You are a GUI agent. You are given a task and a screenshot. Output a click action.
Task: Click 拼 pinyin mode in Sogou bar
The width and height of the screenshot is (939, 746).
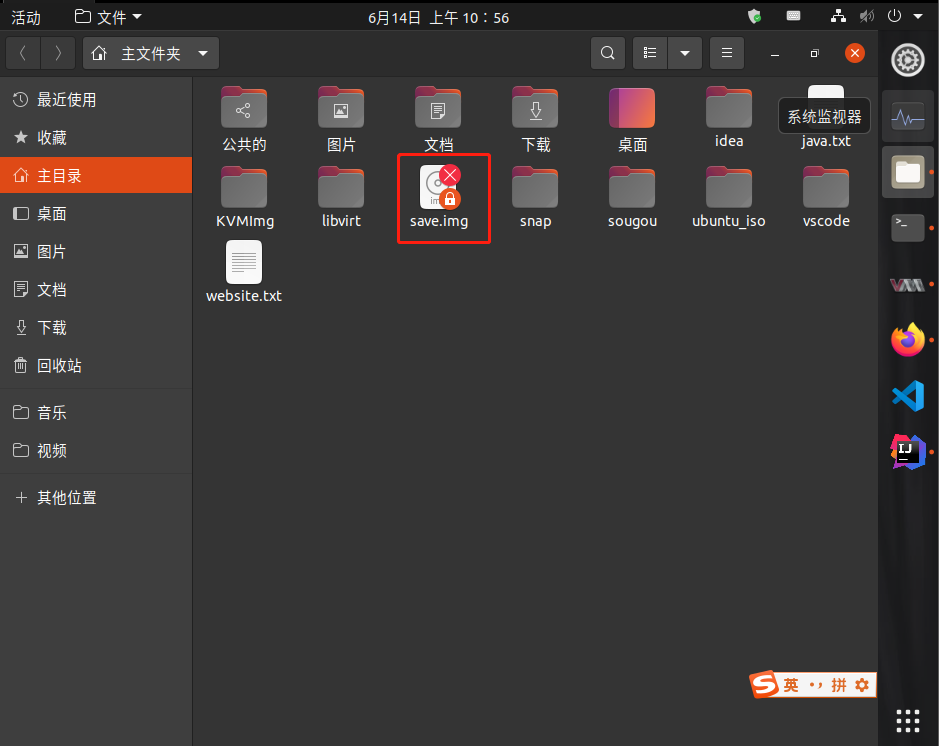[x=838, y=685]
